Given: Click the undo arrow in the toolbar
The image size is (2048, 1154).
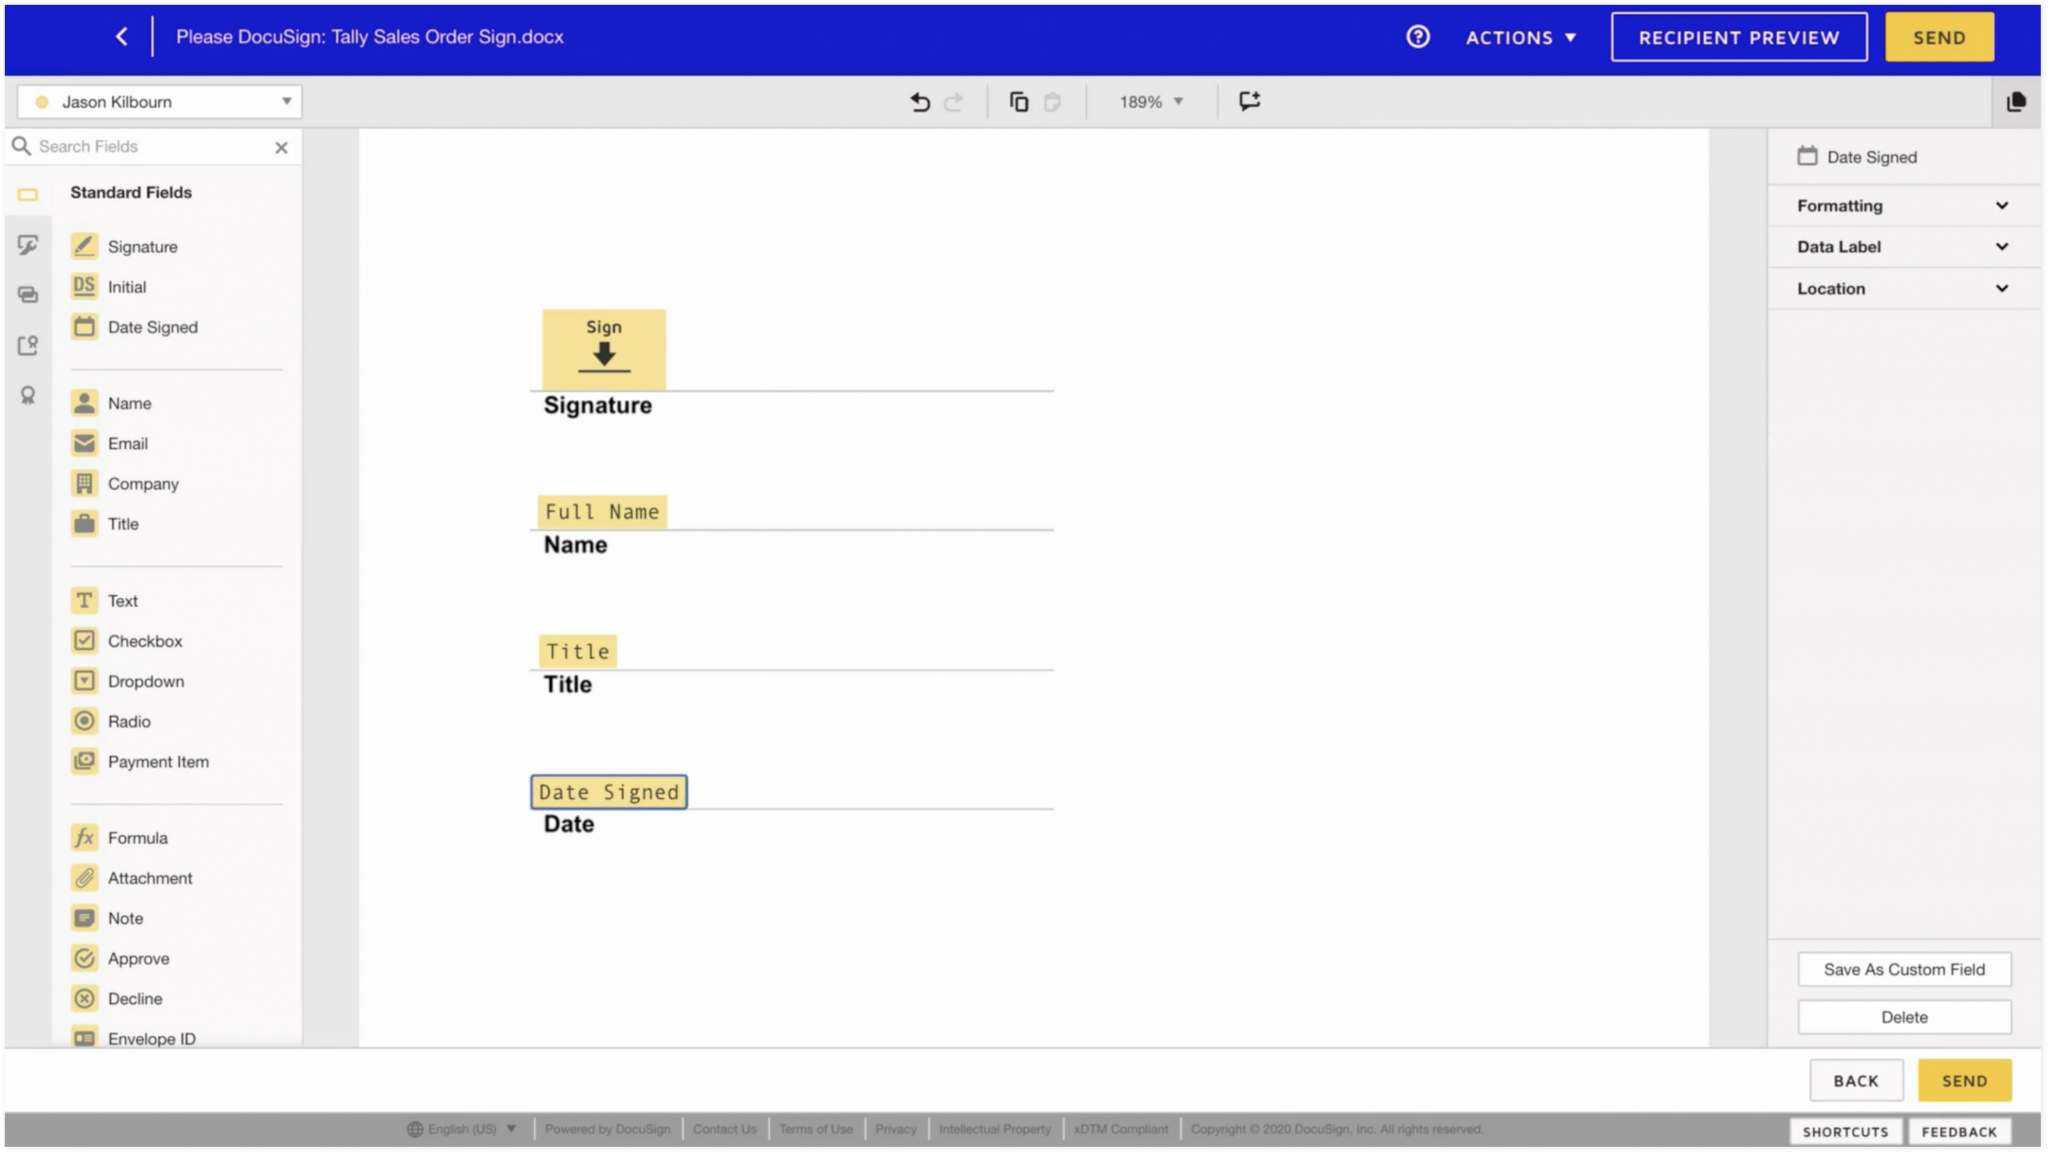Looking at the screenshot, I should point(920,102).
